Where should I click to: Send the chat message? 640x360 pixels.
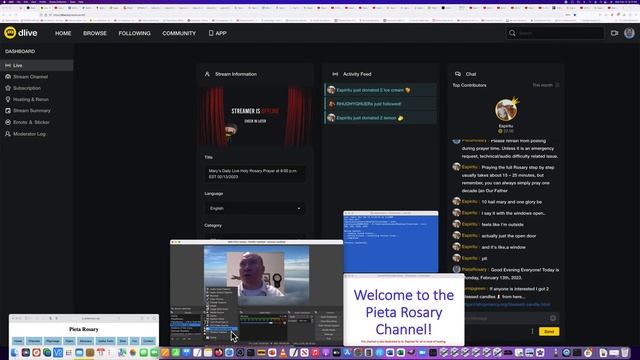click(549, 331)
